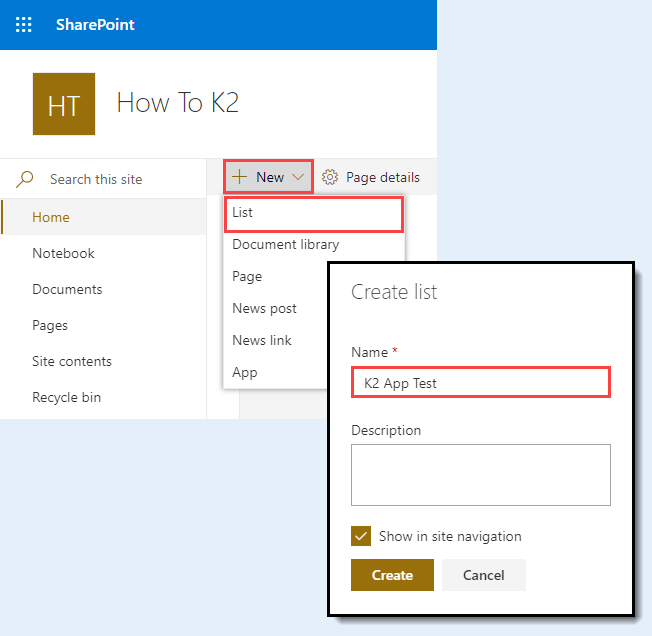Click into the Description text area
652x636 pixels.
click(481, 475)
